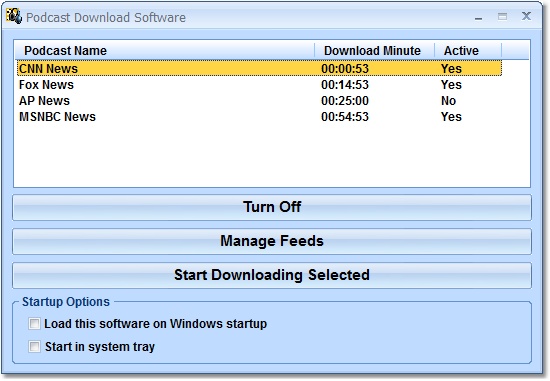Click the Turn Off button
This screenshot has height=381, width=550.
pos(272,207)
